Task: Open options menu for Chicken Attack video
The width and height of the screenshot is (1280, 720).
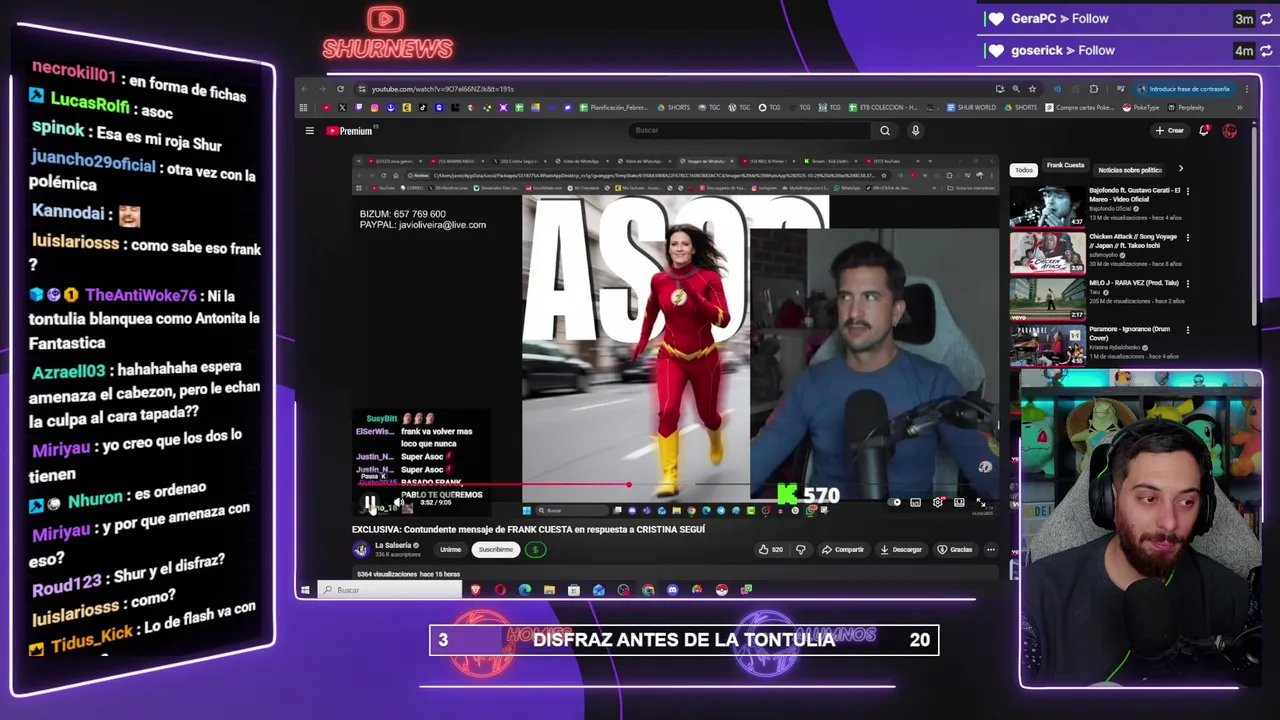Action: [1188, 238]
